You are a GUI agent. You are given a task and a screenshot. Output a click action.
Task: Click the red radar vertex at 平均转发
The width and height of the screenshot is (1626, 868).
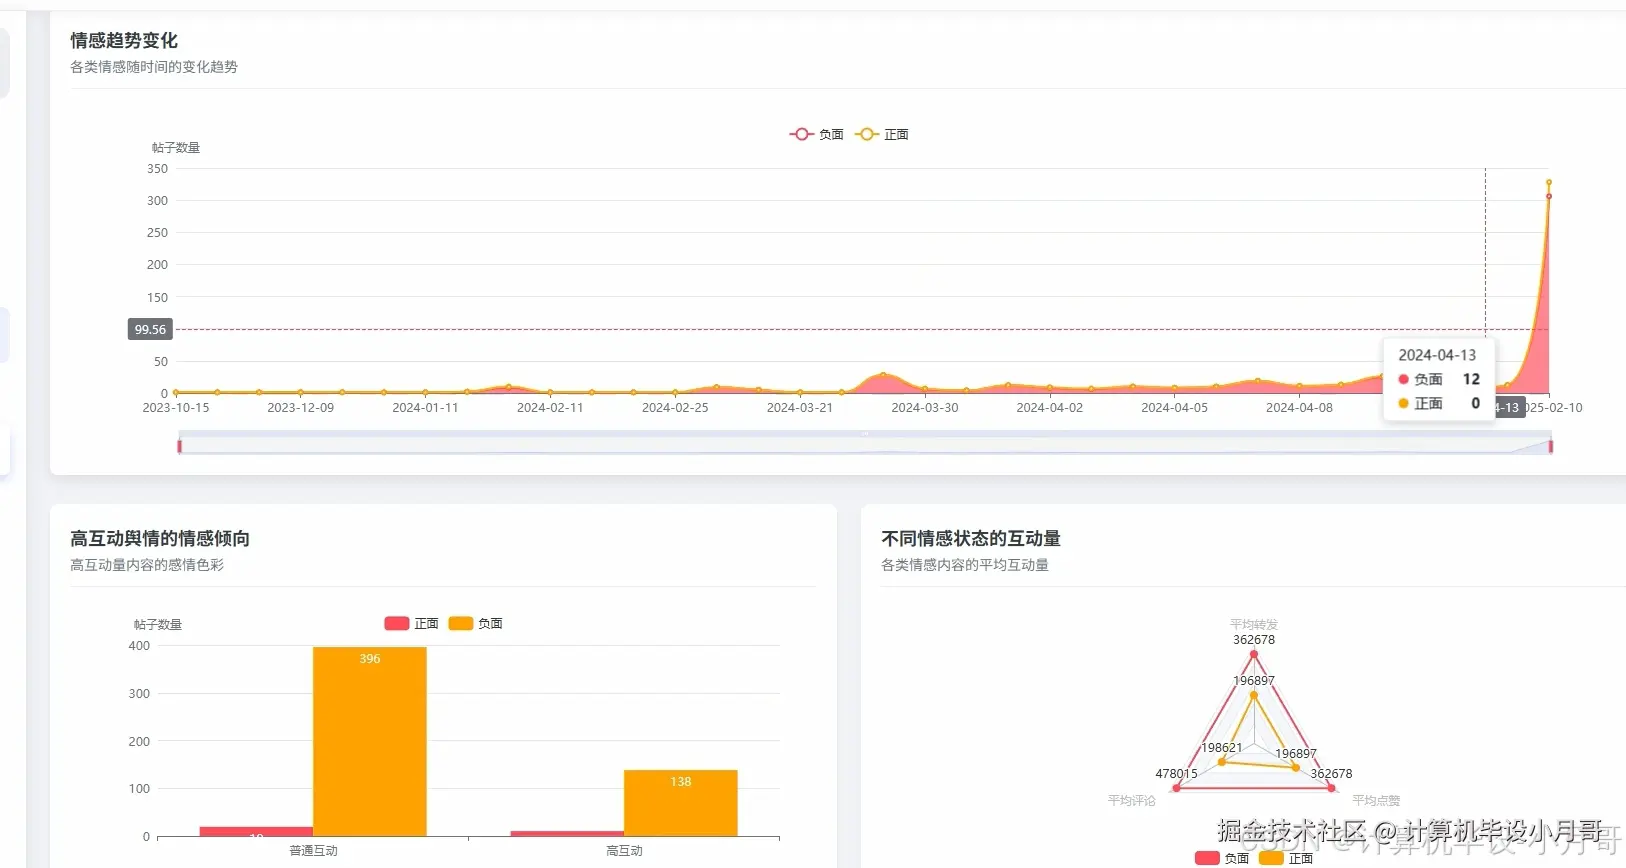1254,655
